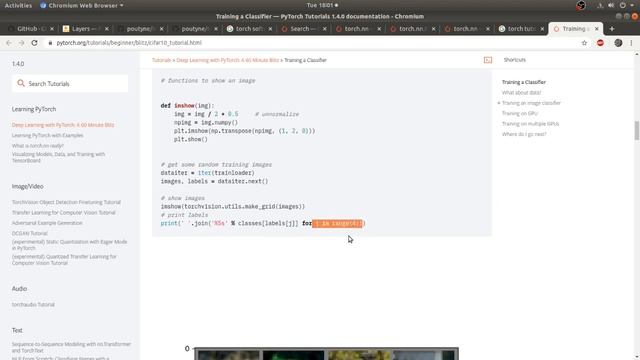Click the magnifier icon in Search Tutorials
The width and height of the screenshot is (640, 360).
click(21, 83)
